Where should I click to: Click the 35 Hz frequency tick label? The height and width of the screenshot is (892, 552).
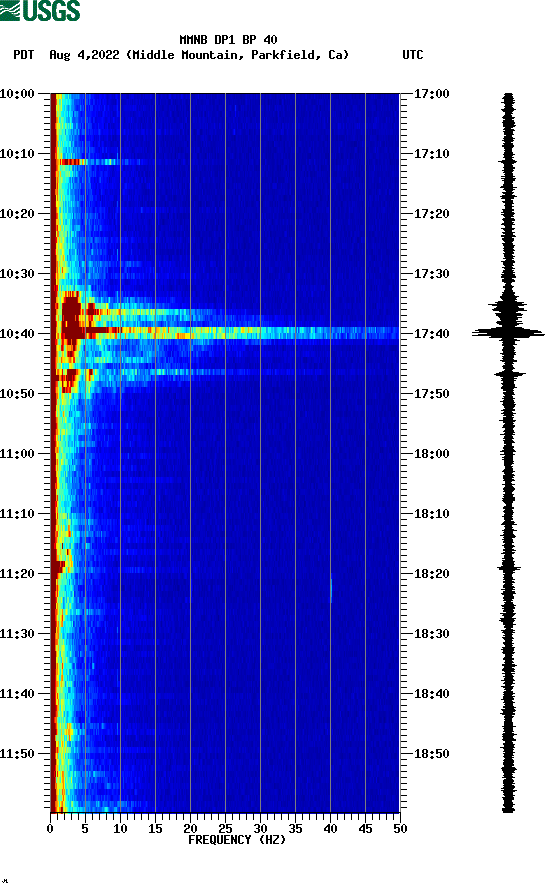295,829
